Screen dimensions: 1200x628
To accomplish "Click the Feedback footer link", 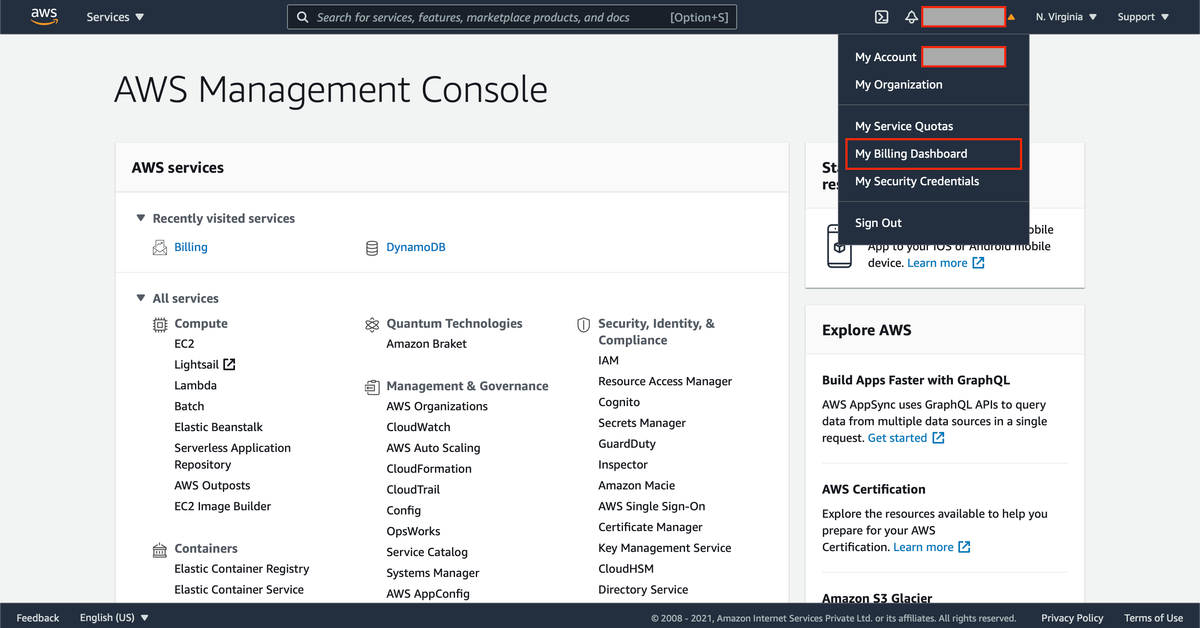I will (38, 618).
